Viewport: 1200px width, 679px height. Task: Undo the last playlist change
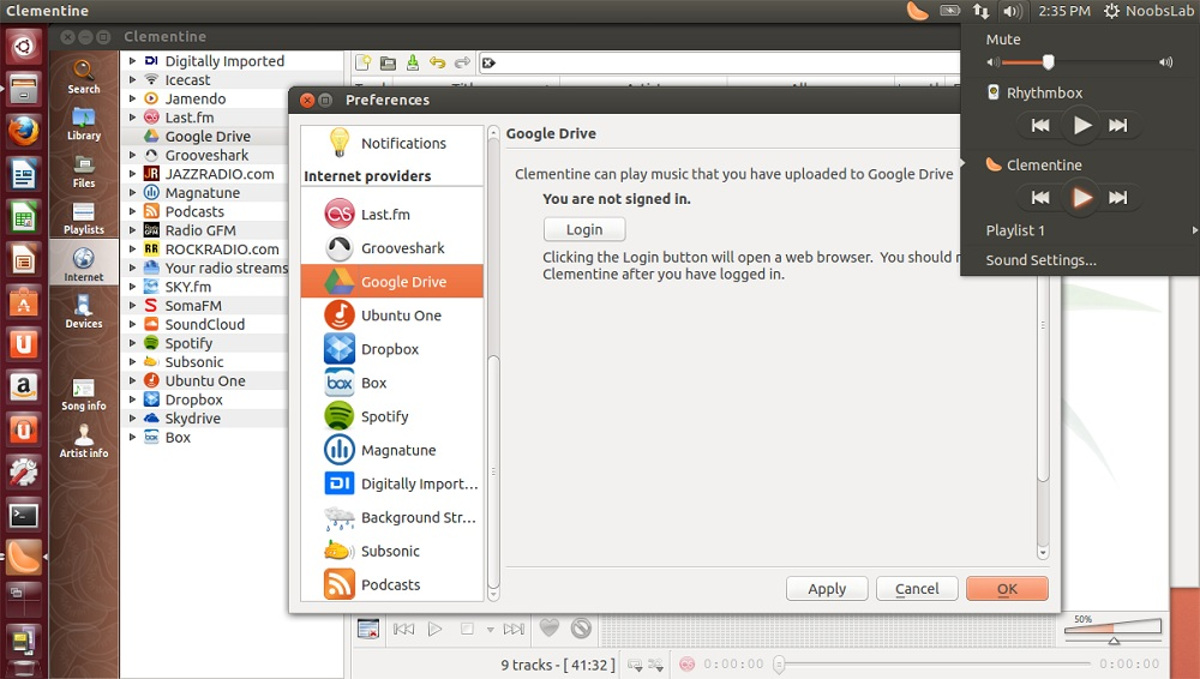pos(437,63)
